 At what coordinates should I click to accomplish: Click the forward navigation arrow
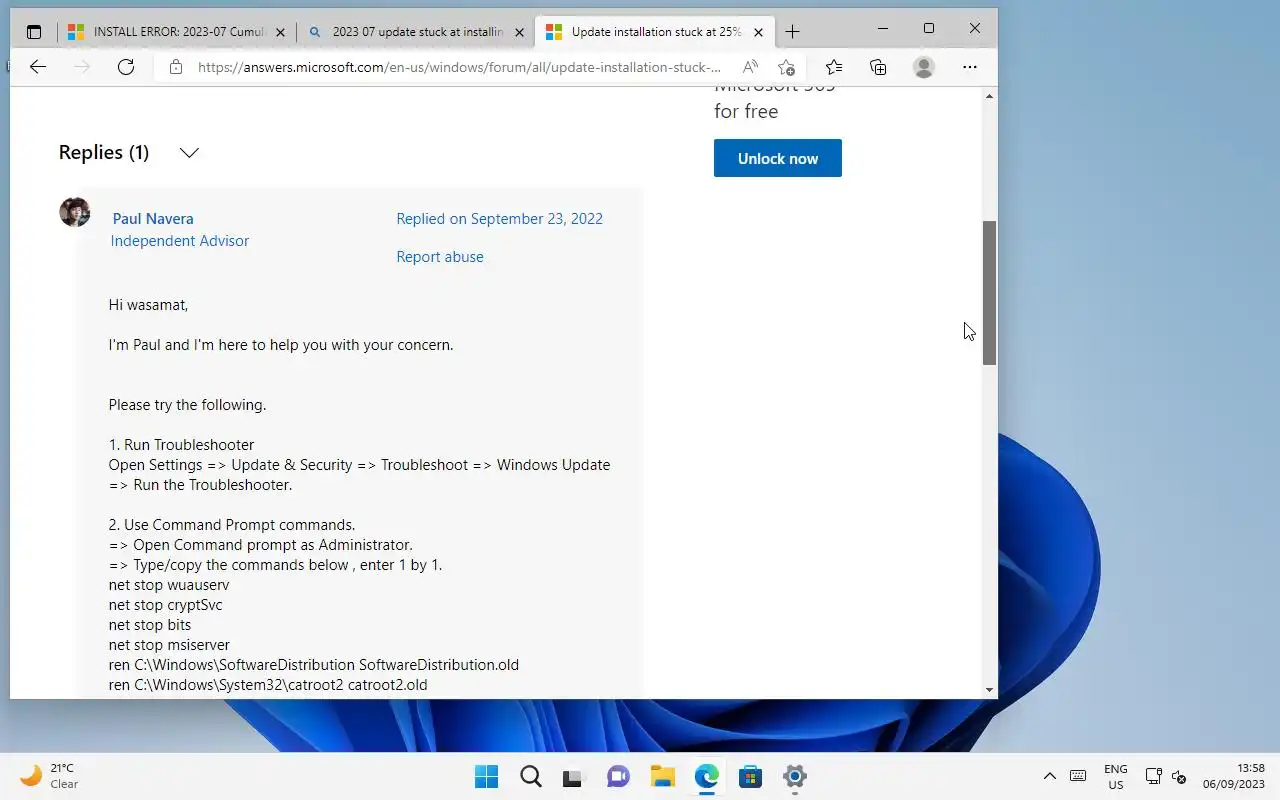[x=82, y=67]
